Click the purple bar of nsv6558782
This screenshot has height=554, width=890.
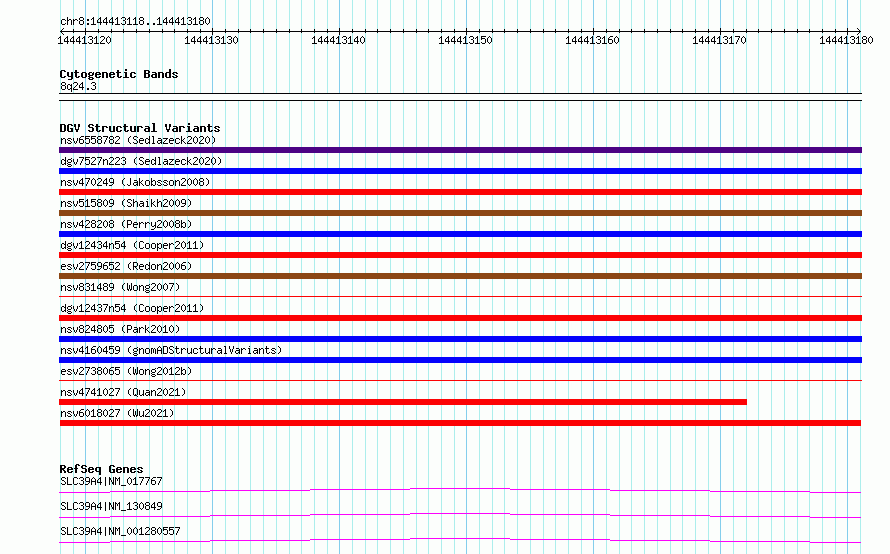click(460, 150)
